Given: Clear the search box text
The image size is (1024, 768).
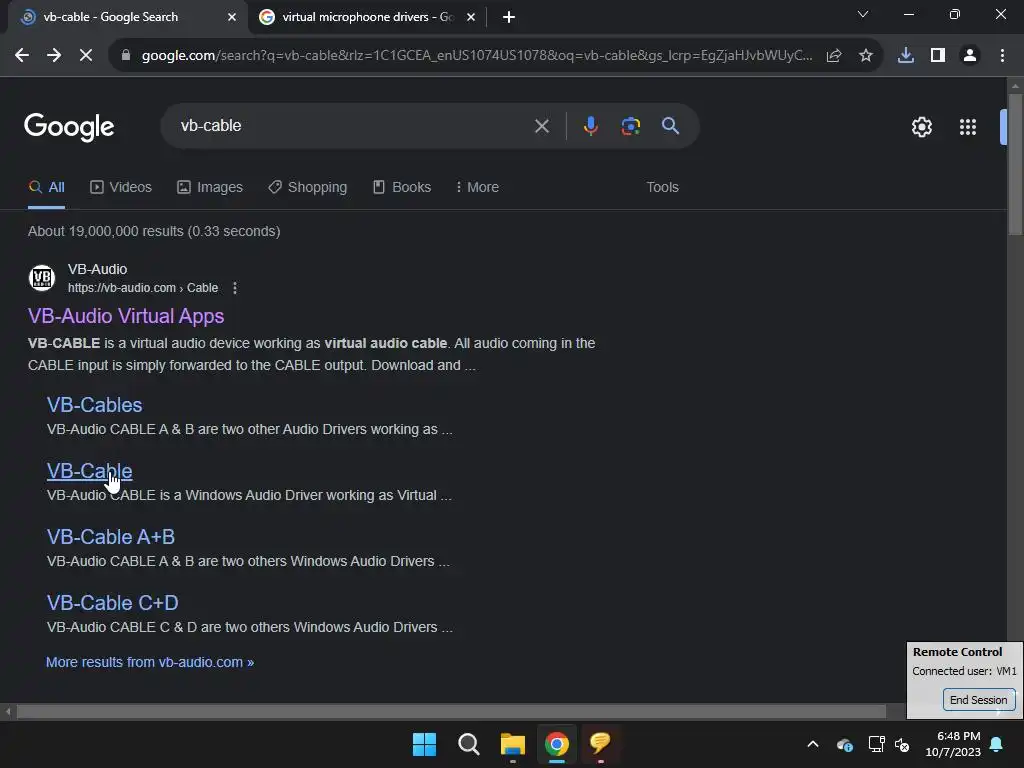Looking at the screenshot, I should click(x=541, y=126).
